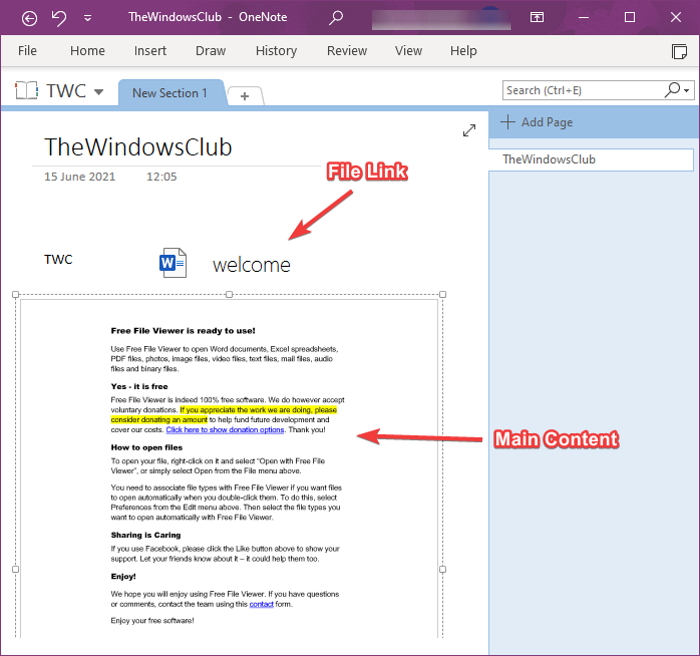Open the Draw tab

pyautogui.click(x=211, y=51)
